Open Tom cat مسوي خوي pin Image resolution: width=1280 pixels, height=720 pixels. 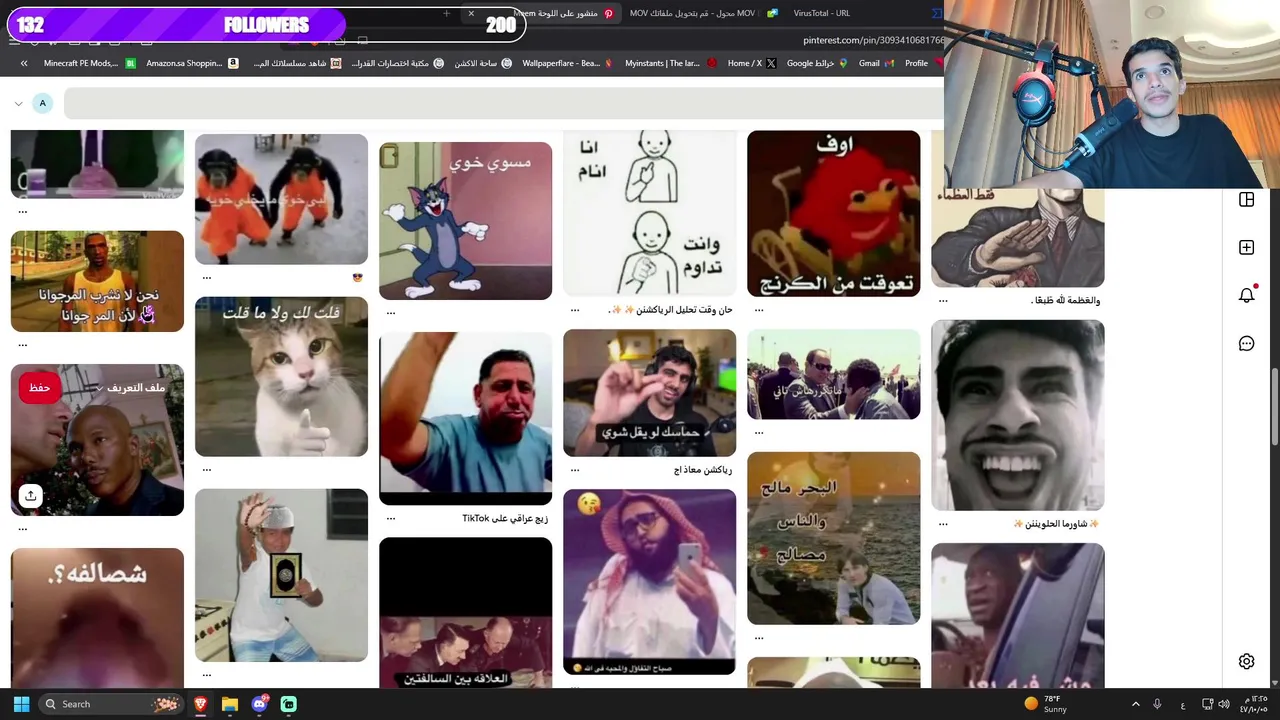pyautogui.click(x=465, y=221)
